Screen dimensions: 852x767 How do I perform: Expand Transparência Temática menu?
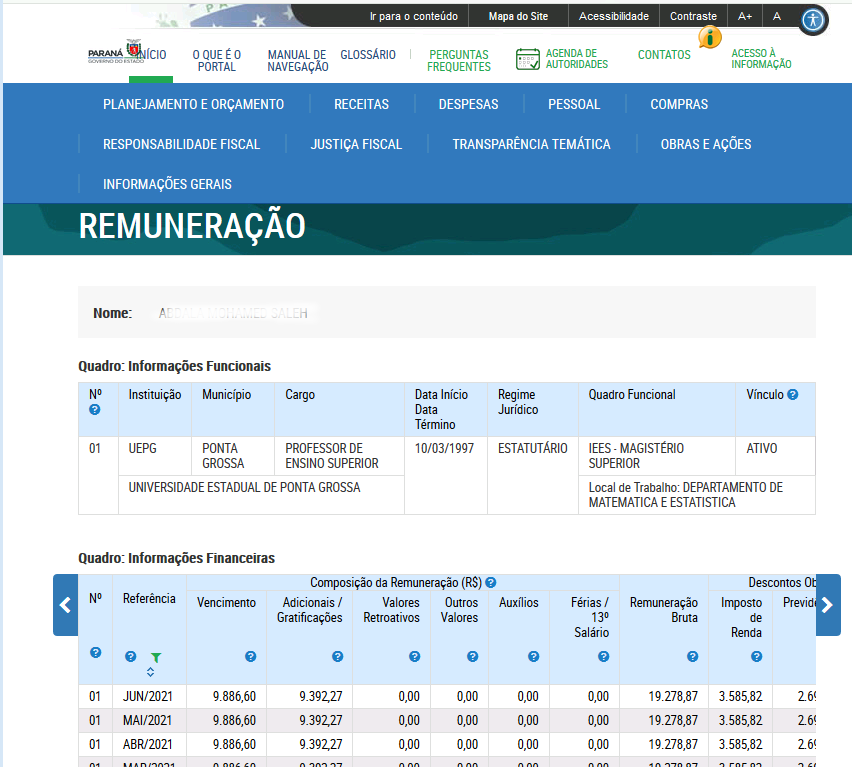click(x=531, y=144)
